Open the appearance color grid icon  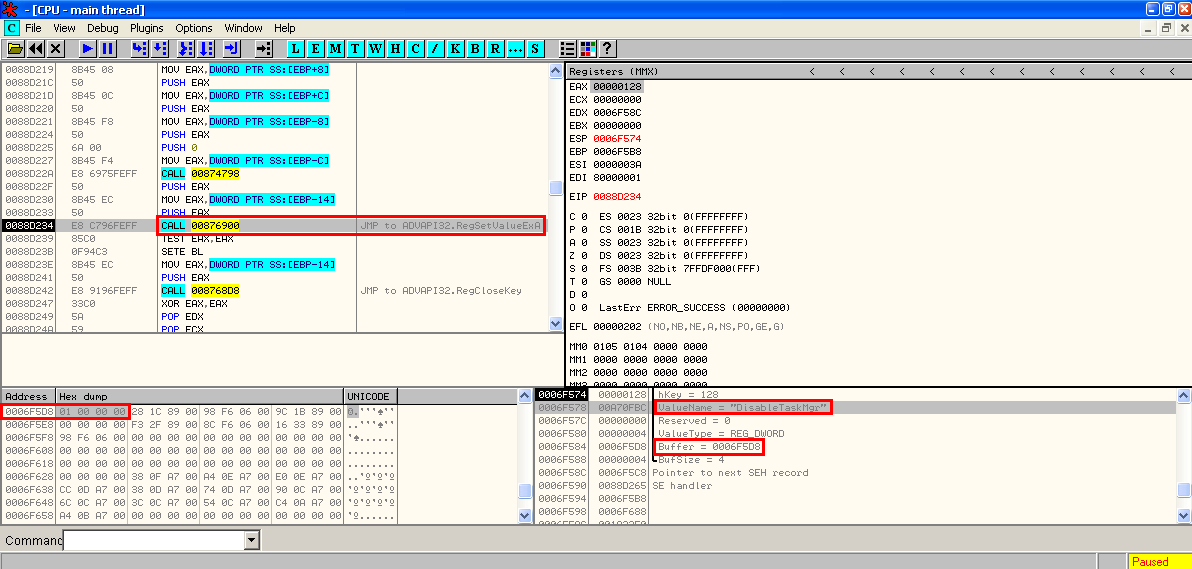[587, 48]
